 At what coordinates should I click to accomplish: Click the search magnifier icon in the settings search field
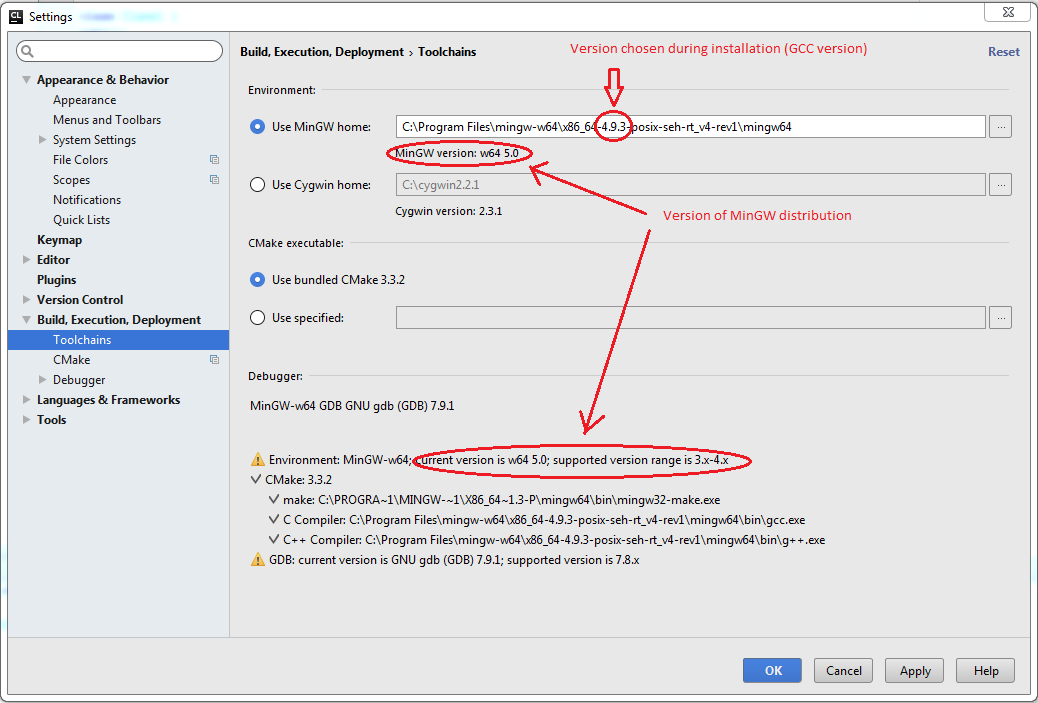pos(28,51)
